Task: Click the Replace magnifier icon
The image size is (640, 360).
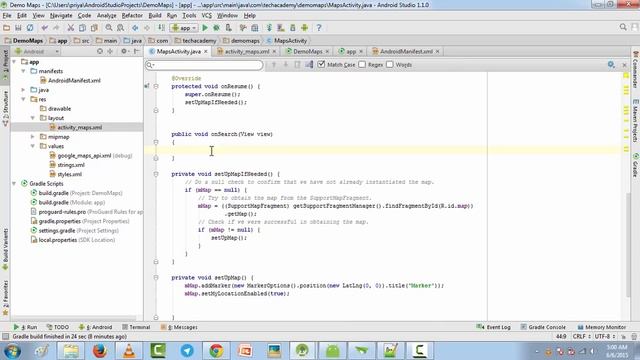Action: (120, 28)
